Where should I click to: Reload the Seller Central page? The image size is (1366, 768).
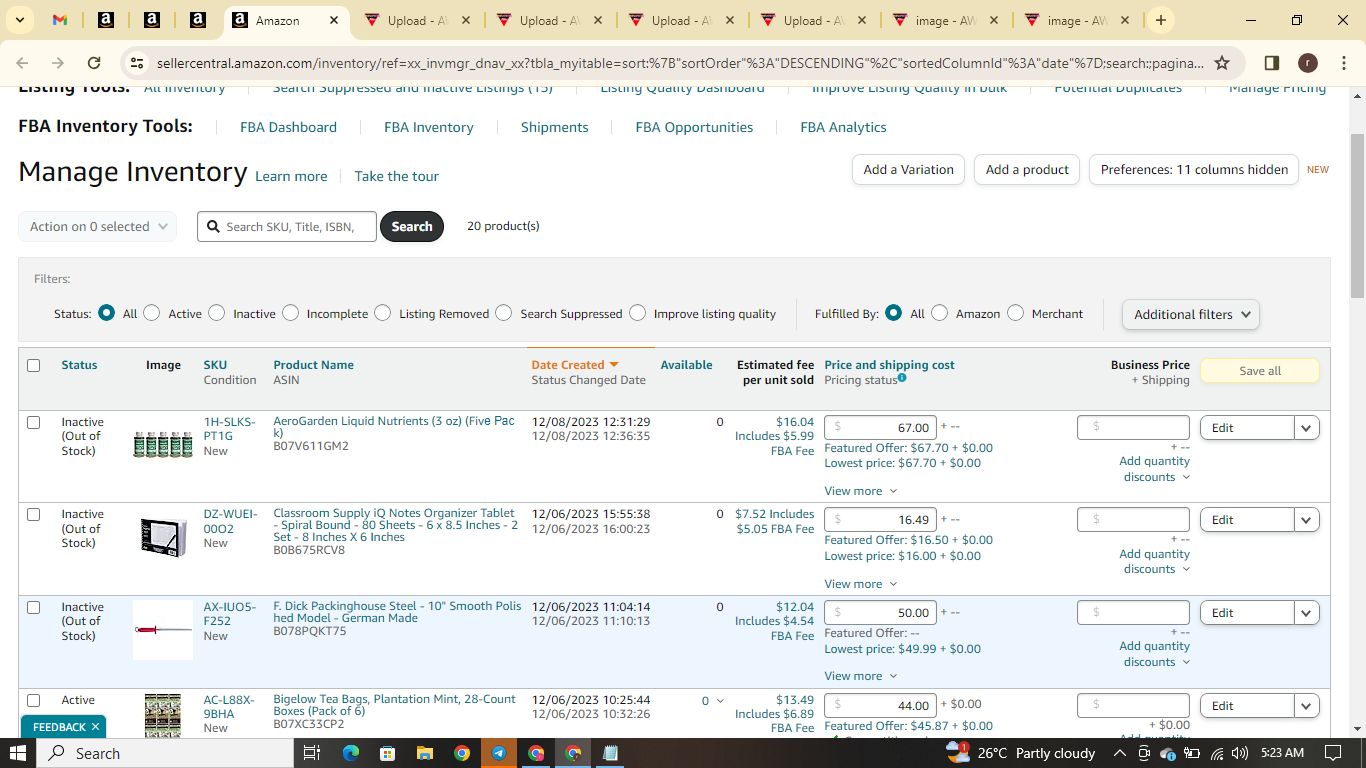point(94,63)
